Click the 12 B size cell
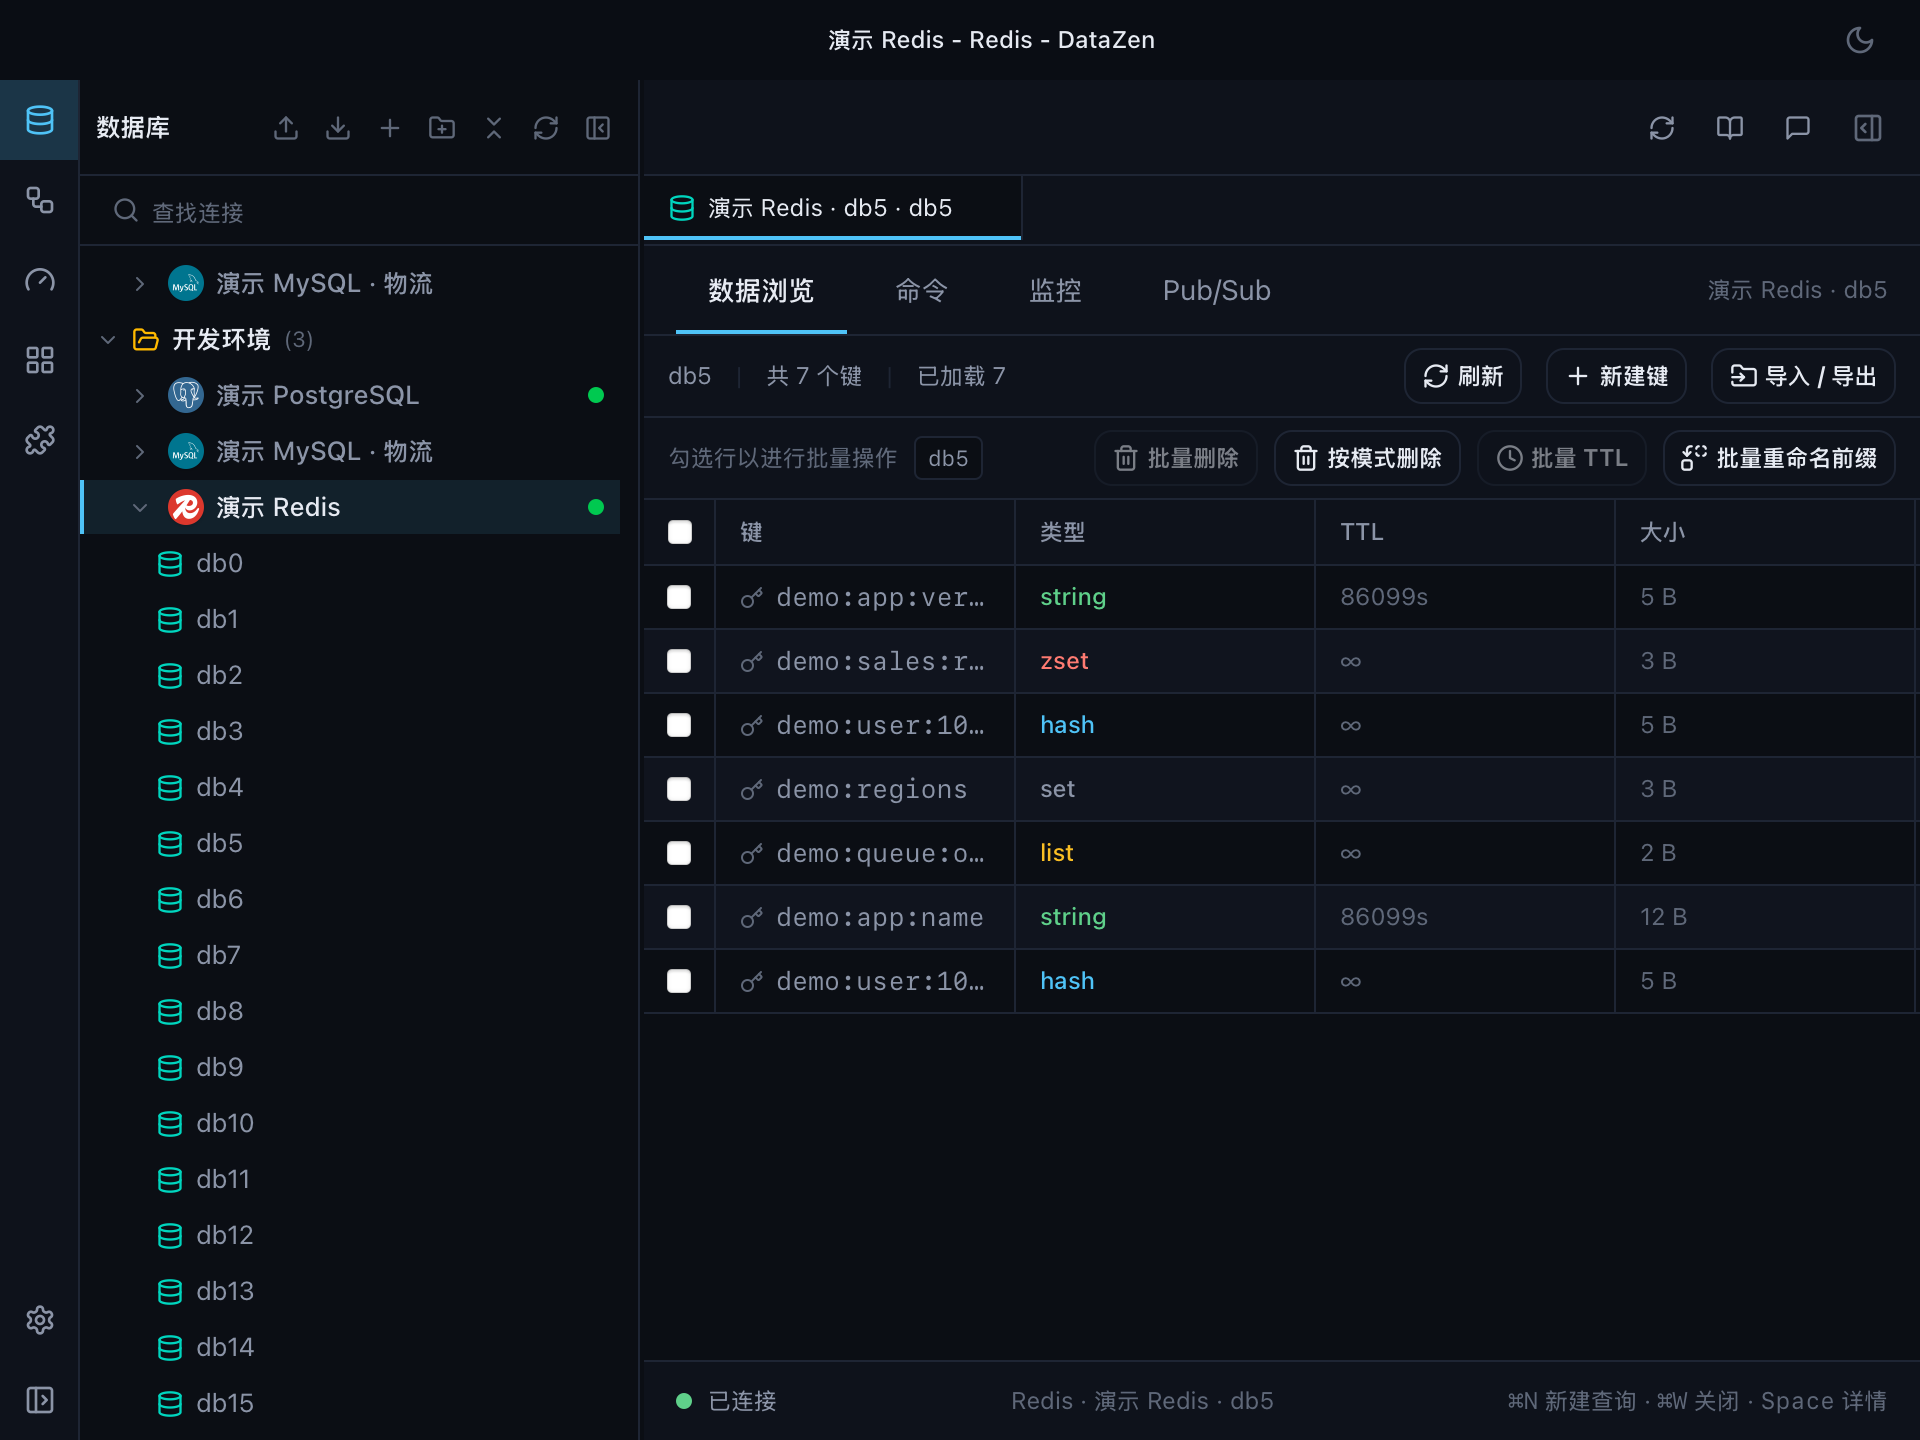This screenshot has height=1440, width=1920. coord(1765,917)
